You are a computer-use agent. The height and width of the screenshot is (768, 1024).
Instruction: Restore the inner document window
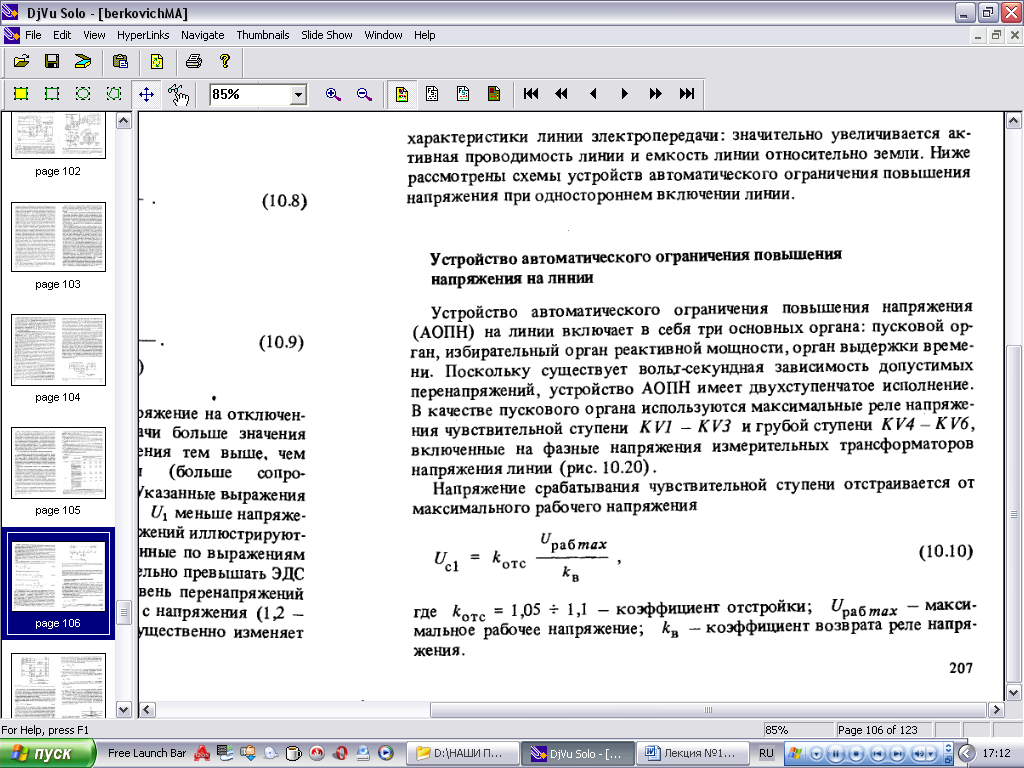pos(996,35)
